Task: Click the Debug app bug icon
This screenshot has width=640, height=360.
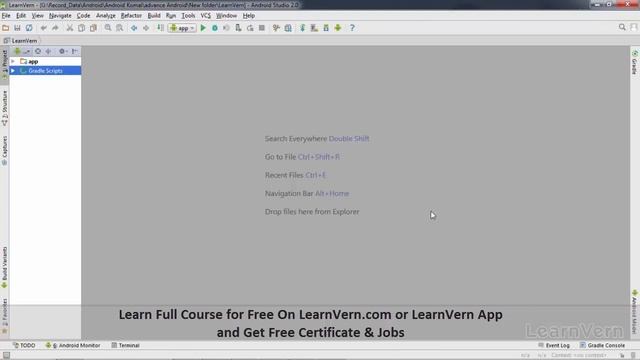Action: [215, 28]
